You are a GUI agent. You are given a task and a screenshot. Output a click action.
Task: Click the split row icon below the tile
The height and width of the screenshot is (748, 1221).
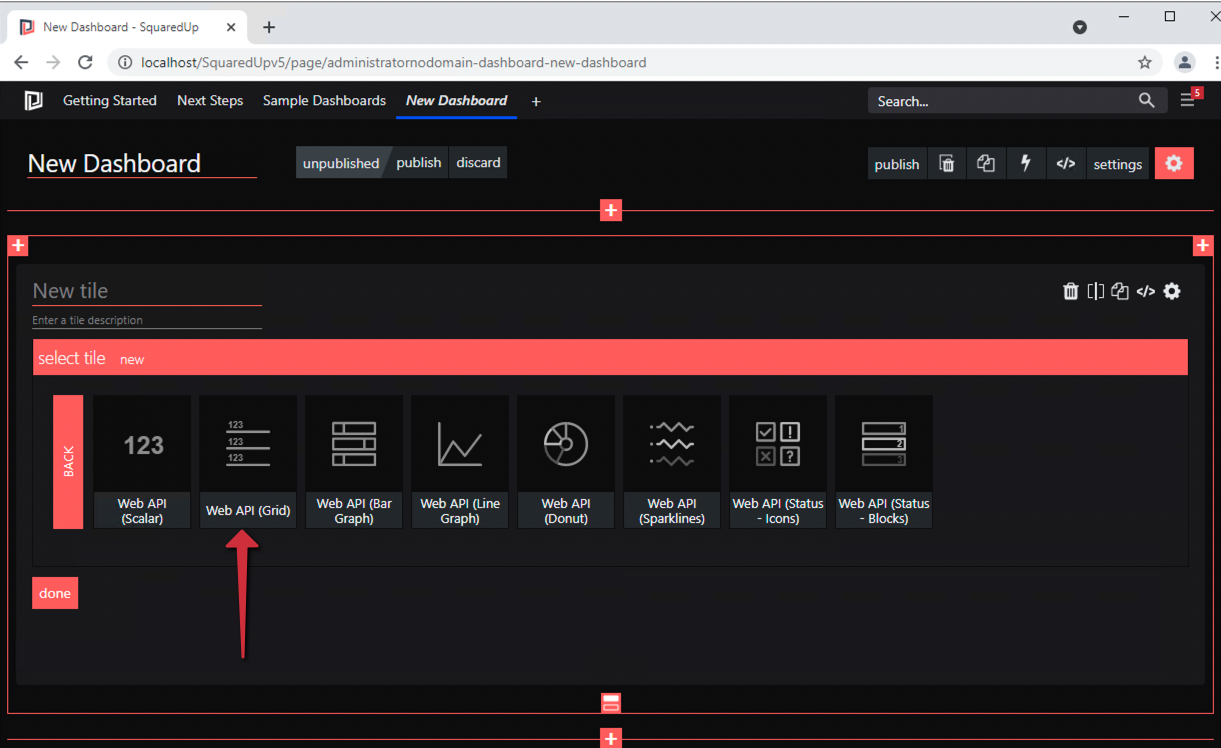point(611,703)
